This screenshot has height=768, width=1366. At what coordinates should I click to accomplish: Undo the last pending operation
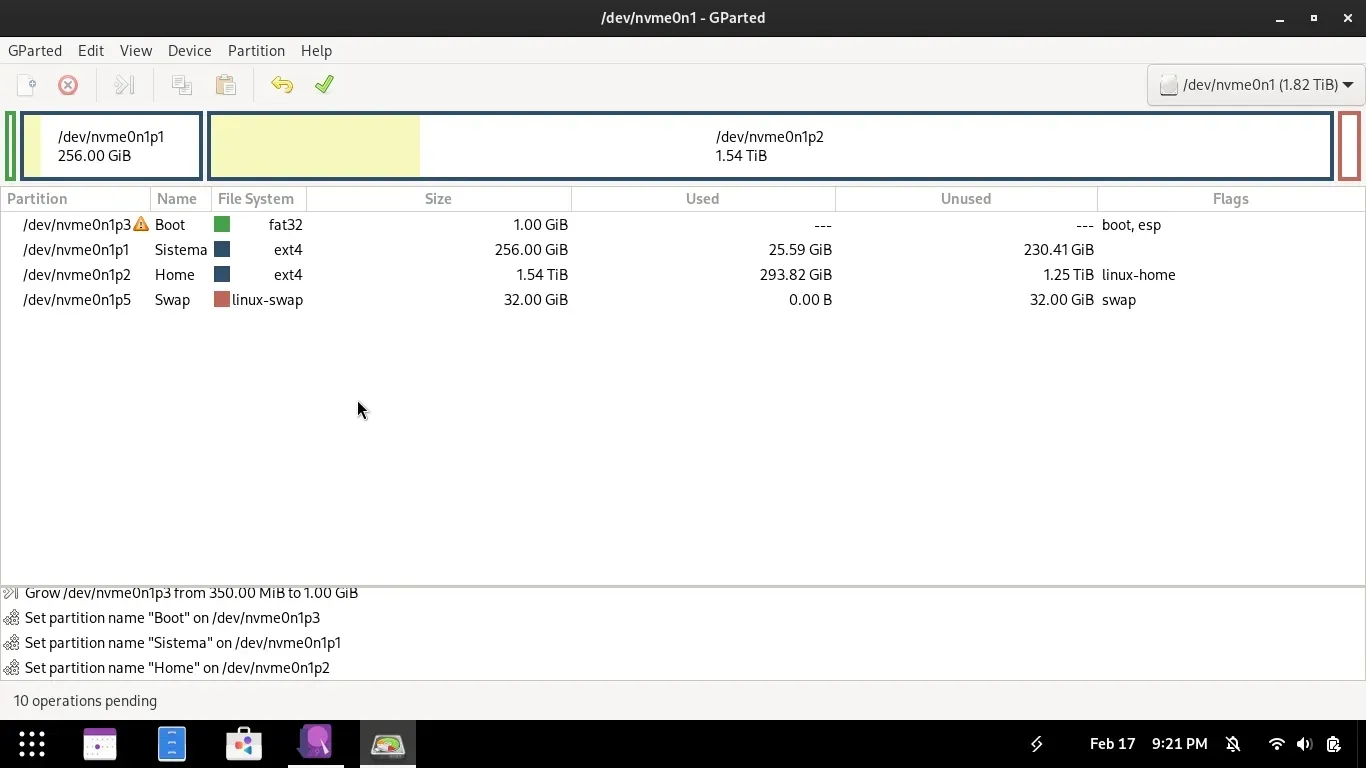coord(282,85)
